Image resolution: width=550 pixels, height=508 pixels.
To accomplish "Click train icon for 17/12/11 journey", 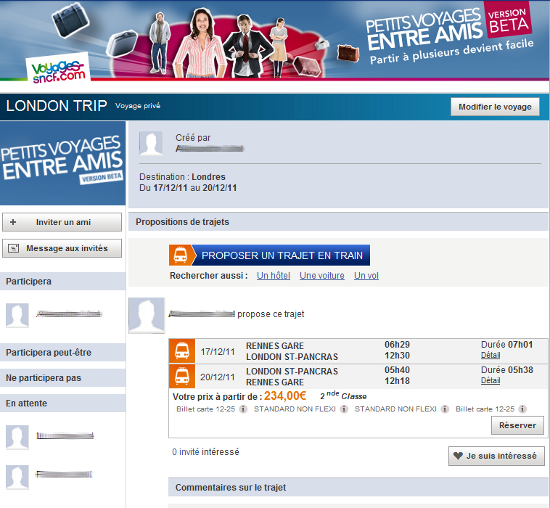I will [182, 351].
